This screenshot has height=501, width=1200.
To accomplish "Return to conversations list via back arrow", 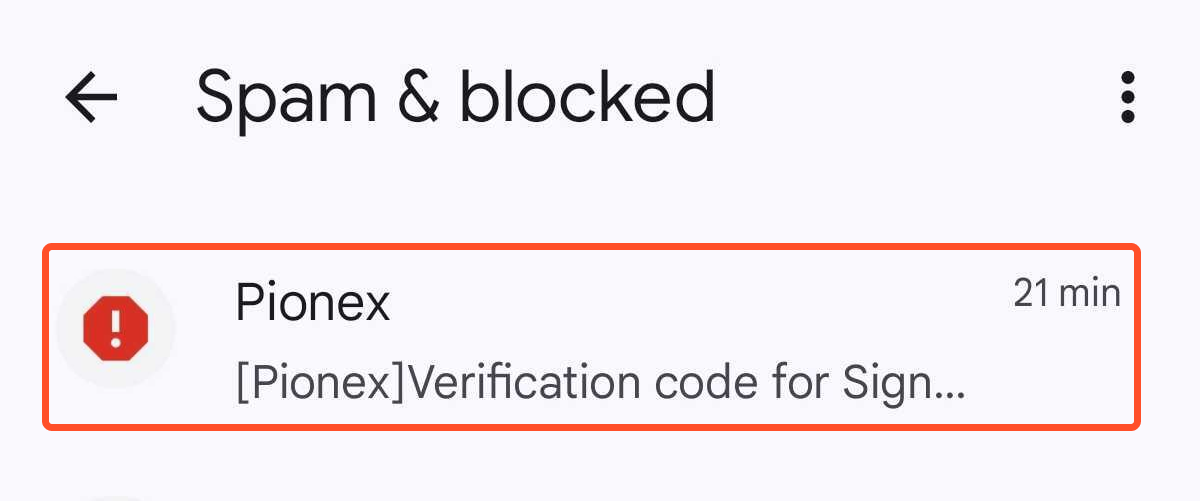I will tap(91, 97).
